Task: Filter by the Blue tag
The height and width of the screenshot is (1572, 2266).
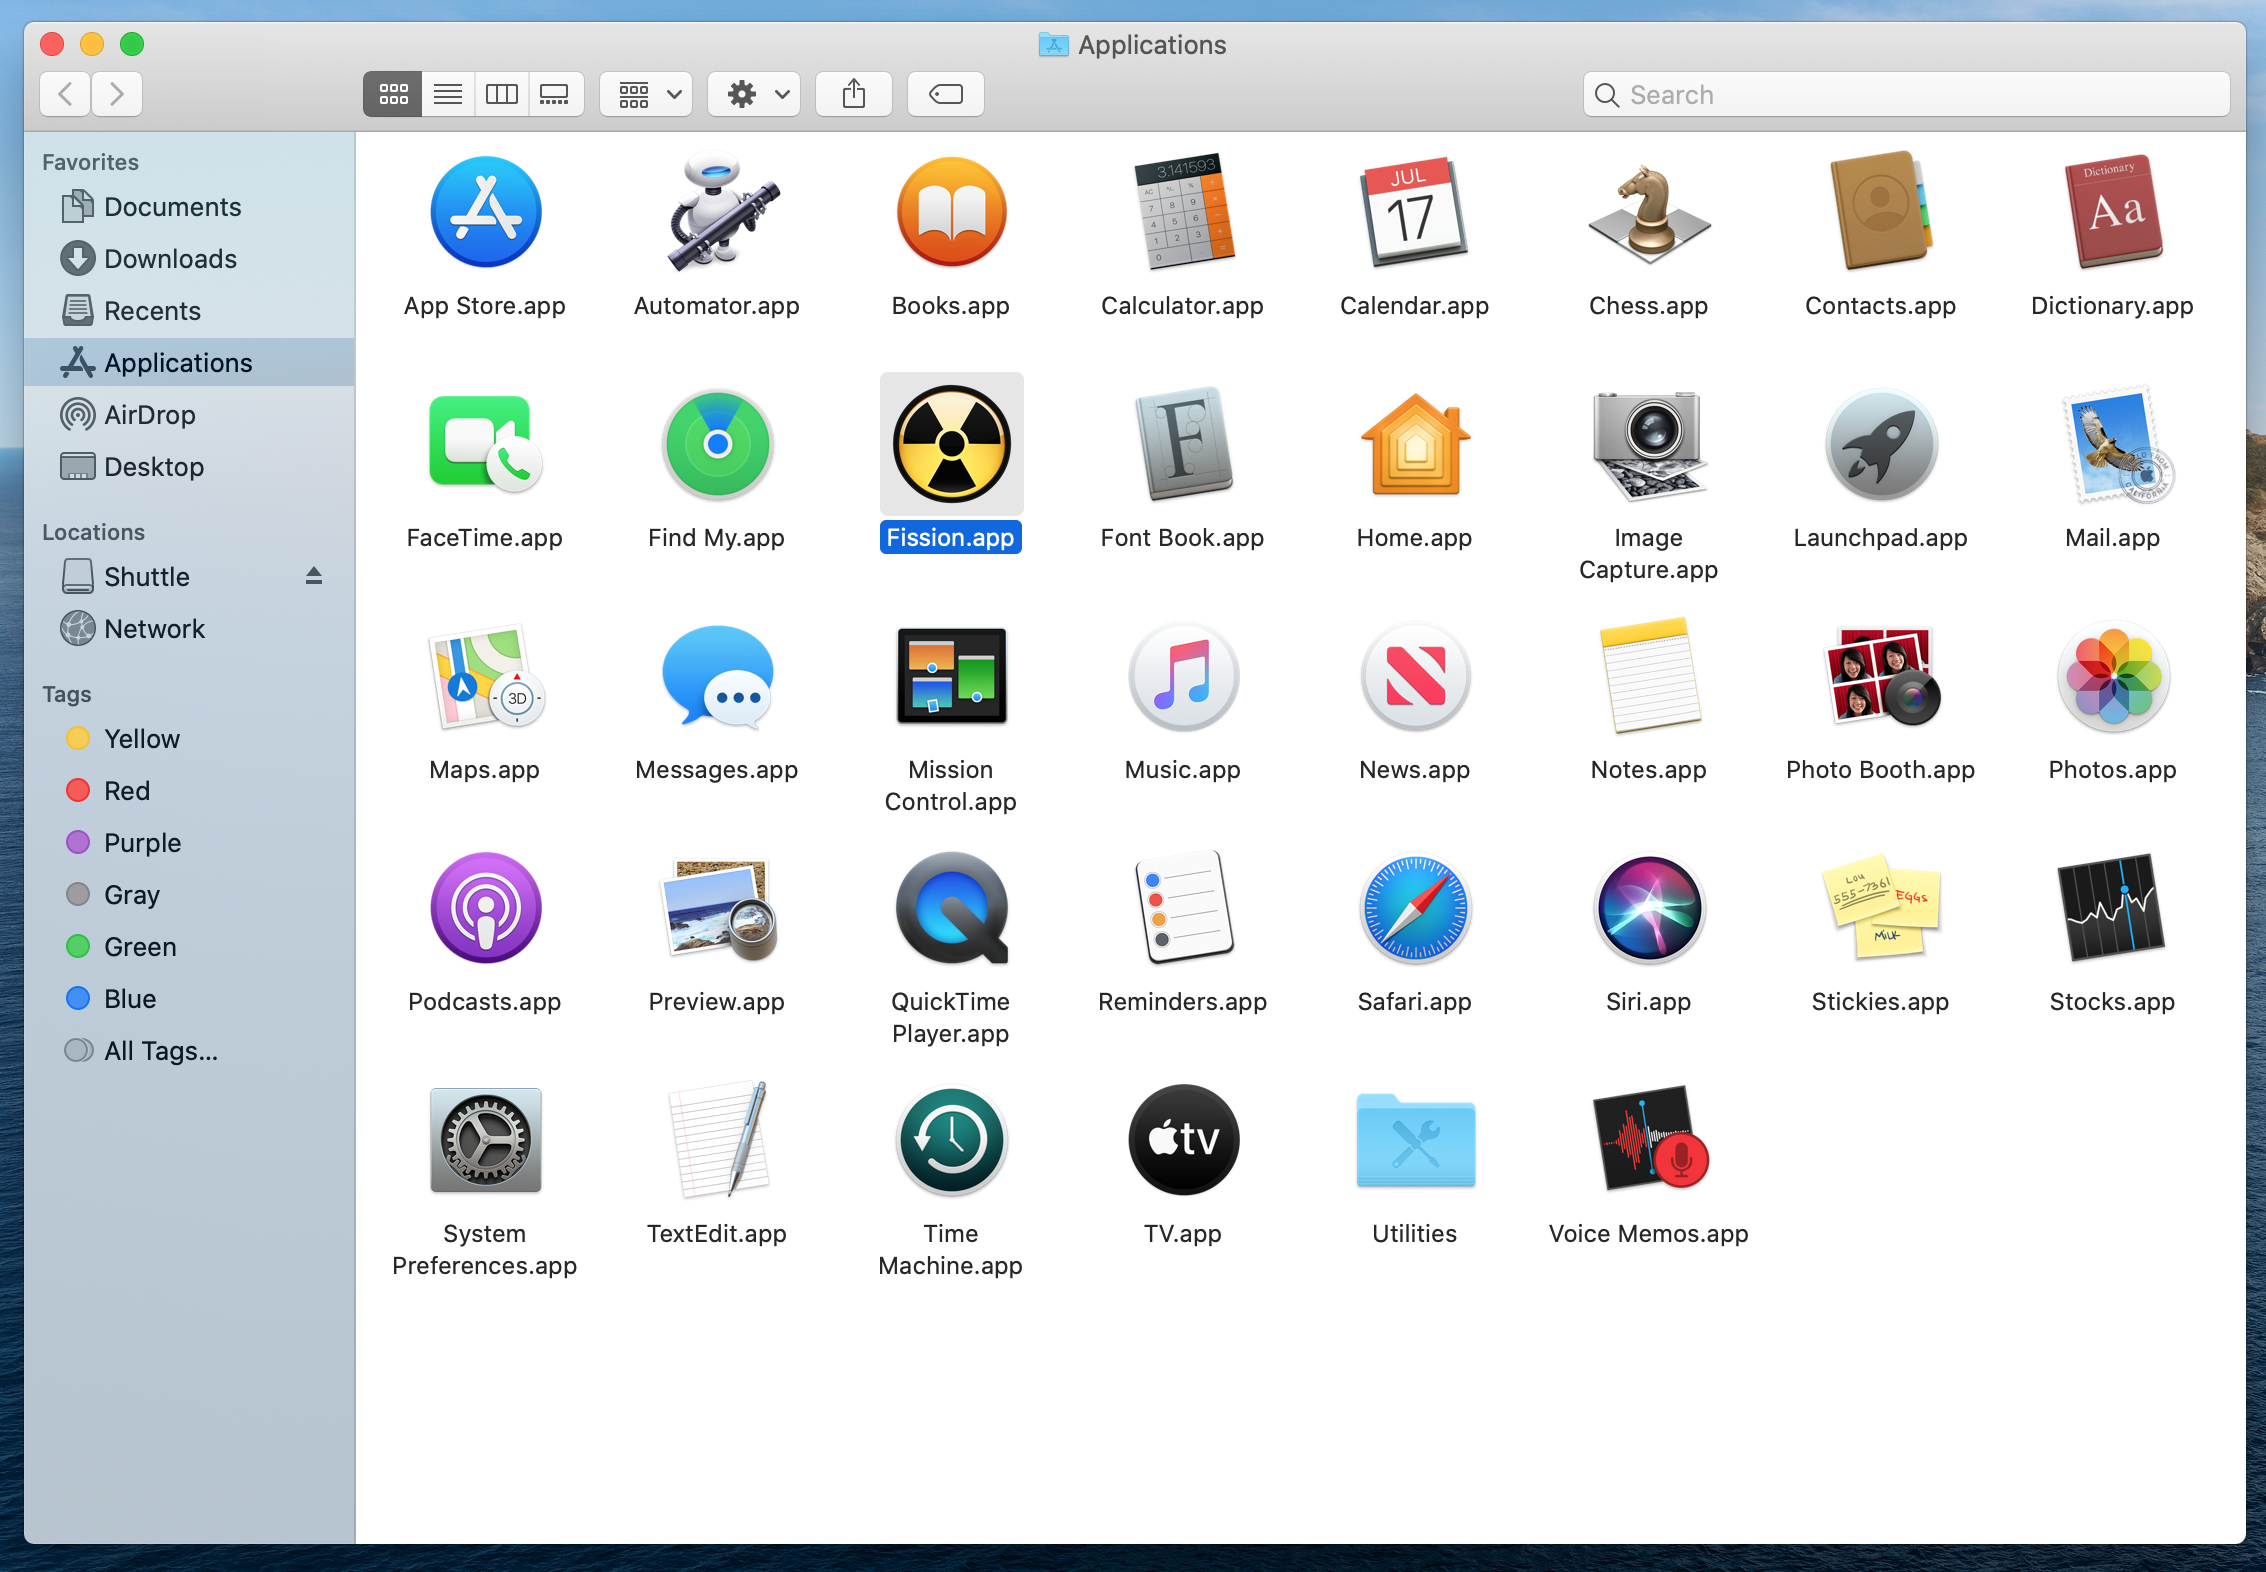Action: pyautogui.click(x=190, y=999)
